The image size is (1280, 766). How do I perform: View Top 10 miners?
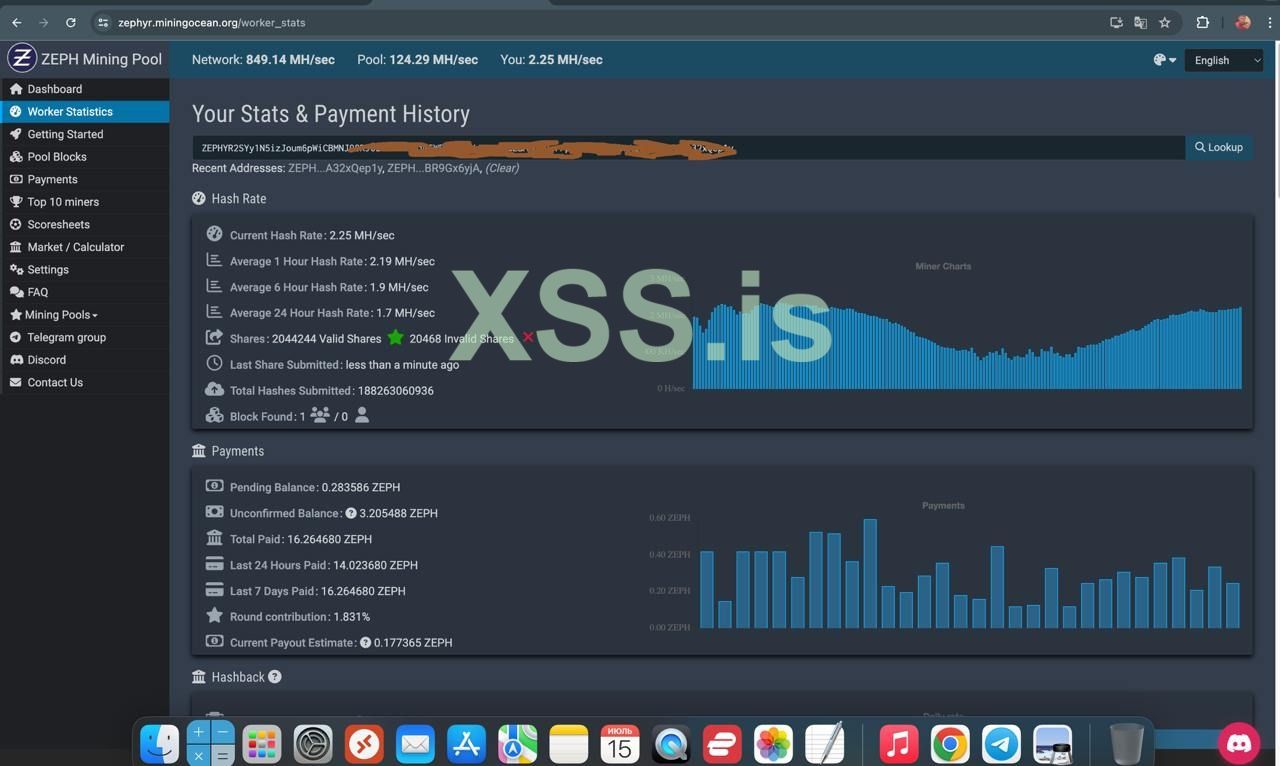click(84, 202)
